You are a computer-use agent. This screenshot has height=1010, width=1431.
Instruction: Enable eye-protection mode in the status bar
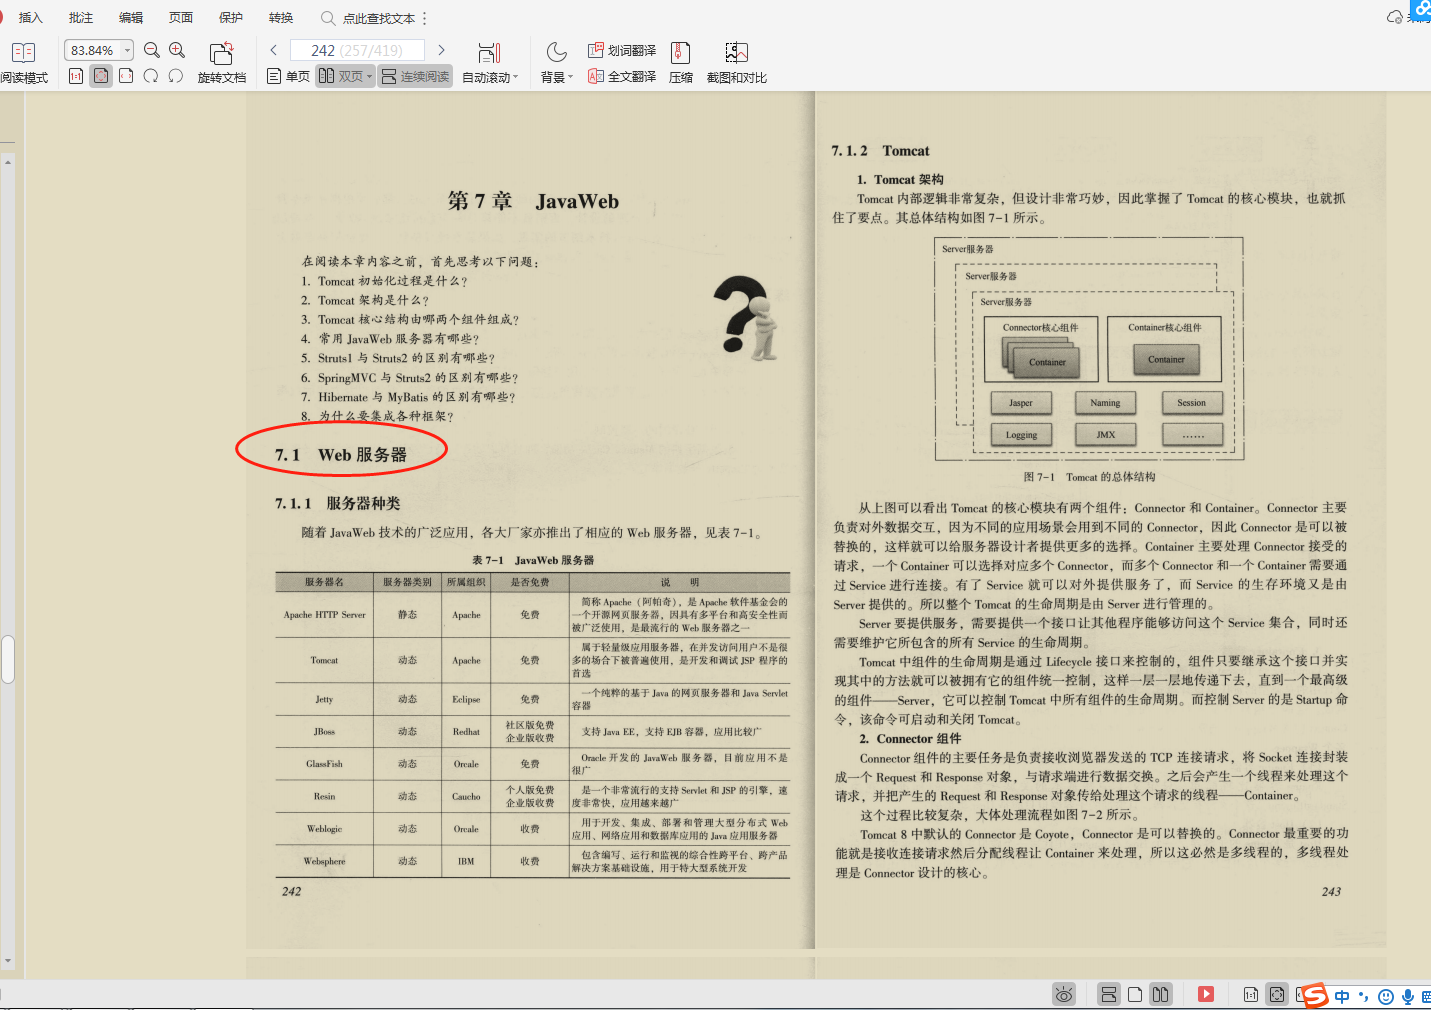click(1063, 993)
